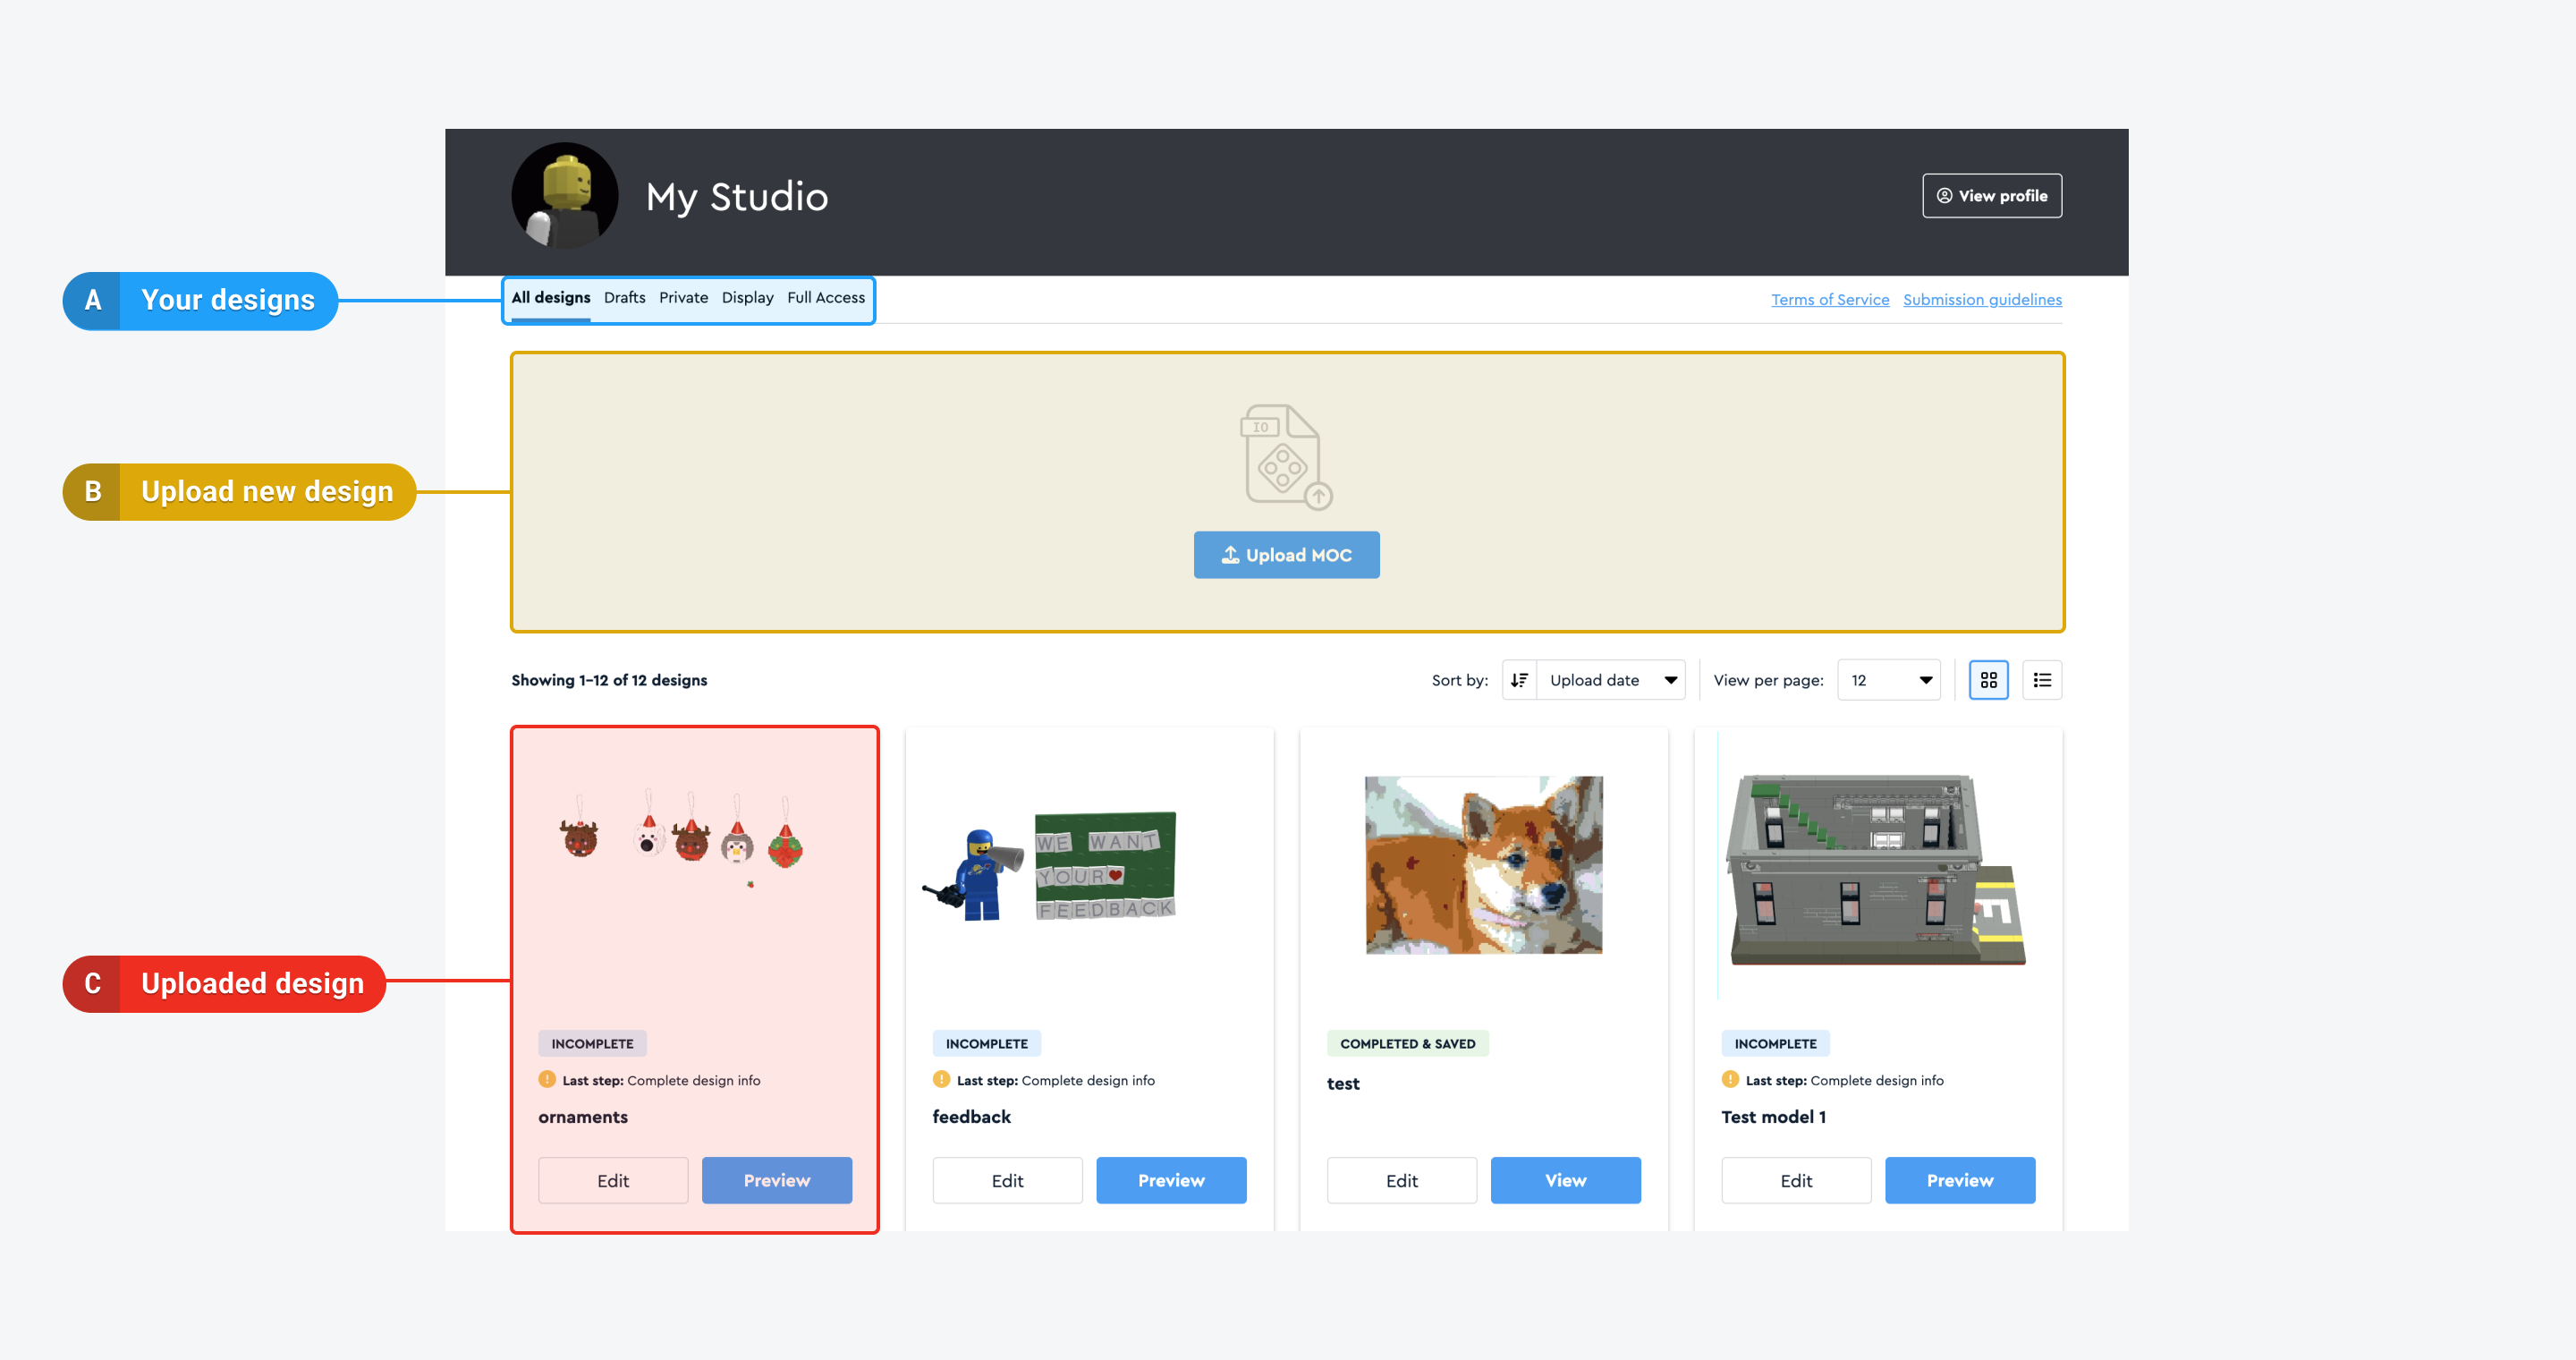Click the Upload MOC button
The image size is (2576, 1360).
coord(1287,555)
